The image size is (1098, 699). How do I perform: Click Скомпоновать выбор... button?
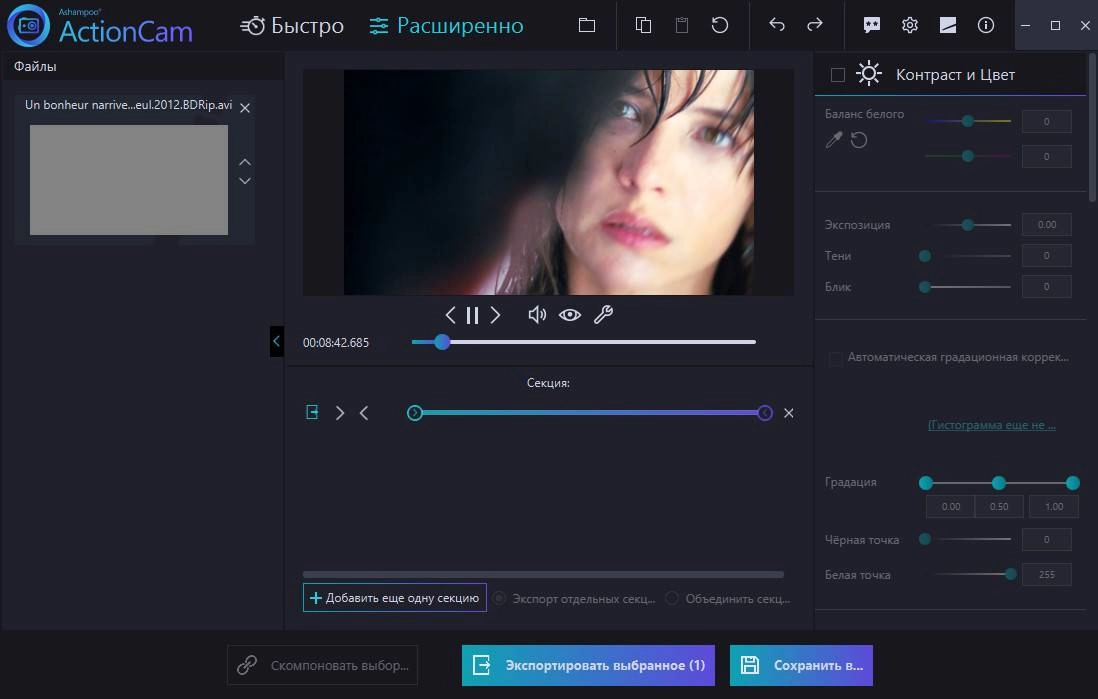[x=322, y=665]
